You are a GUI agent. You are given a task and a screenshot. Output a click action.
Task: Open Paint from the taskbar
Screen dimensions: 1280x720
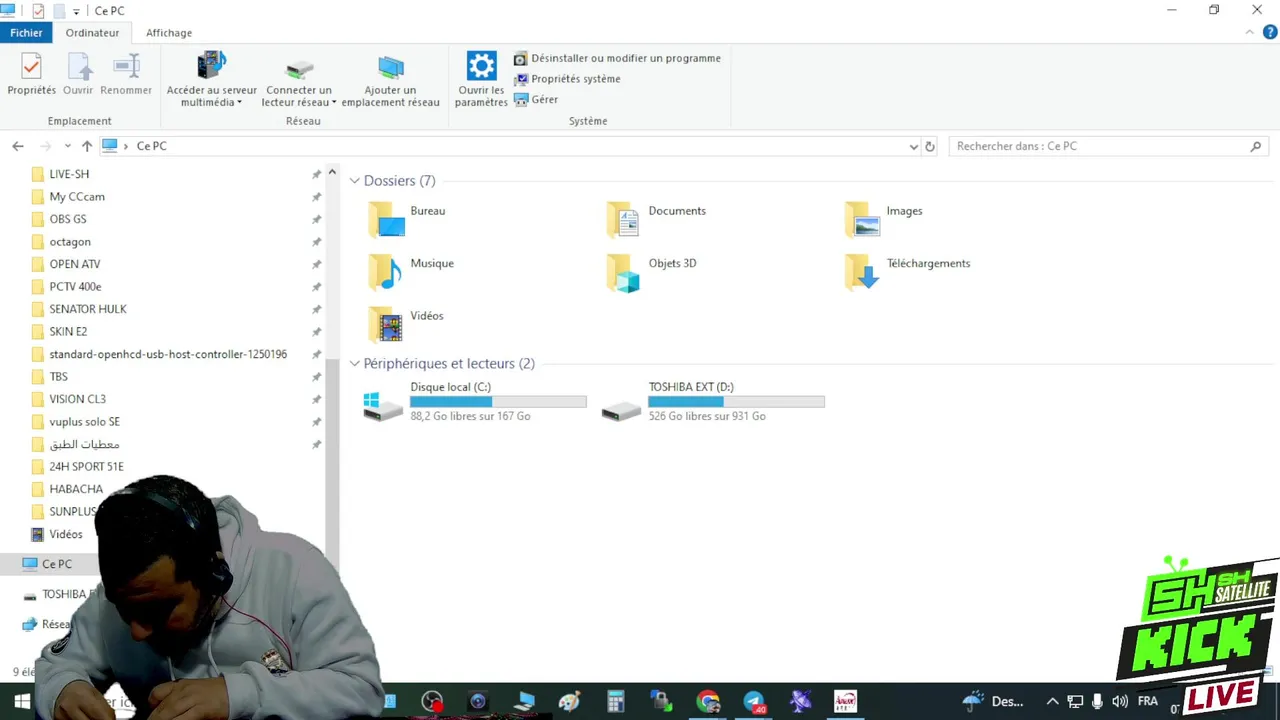coord(570,701)
